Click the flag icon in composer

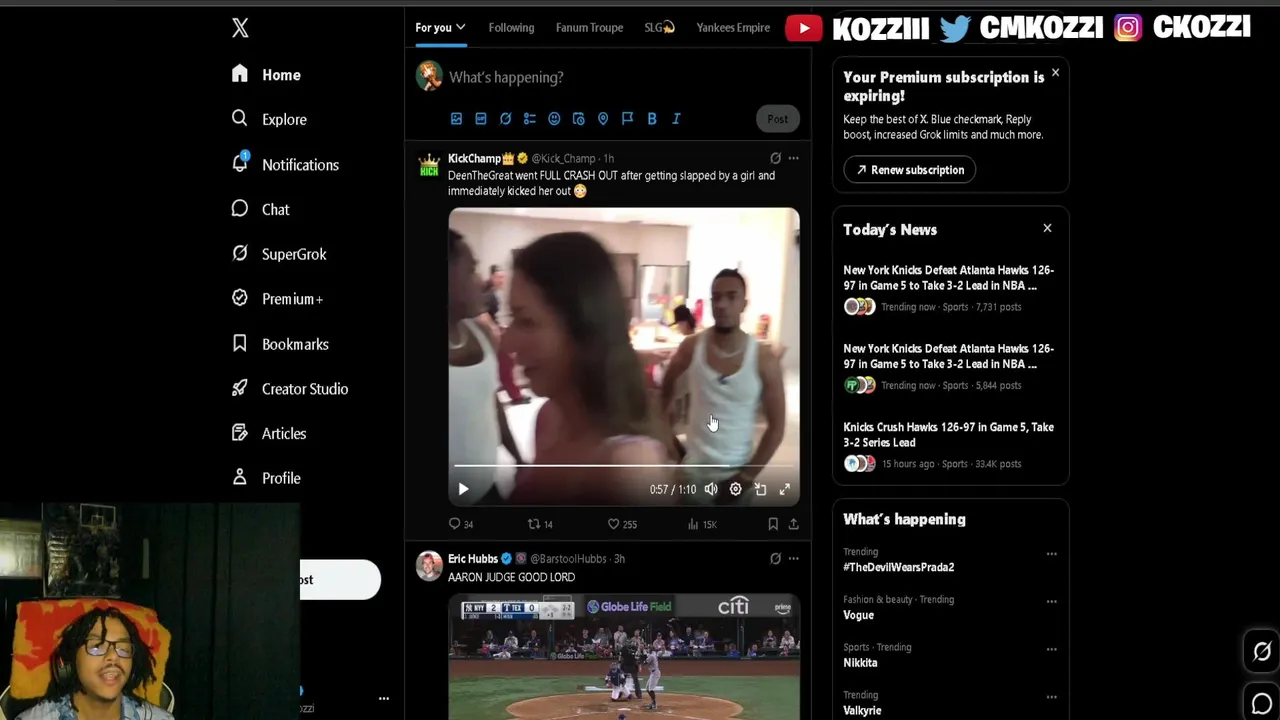[x=627, y=119]
